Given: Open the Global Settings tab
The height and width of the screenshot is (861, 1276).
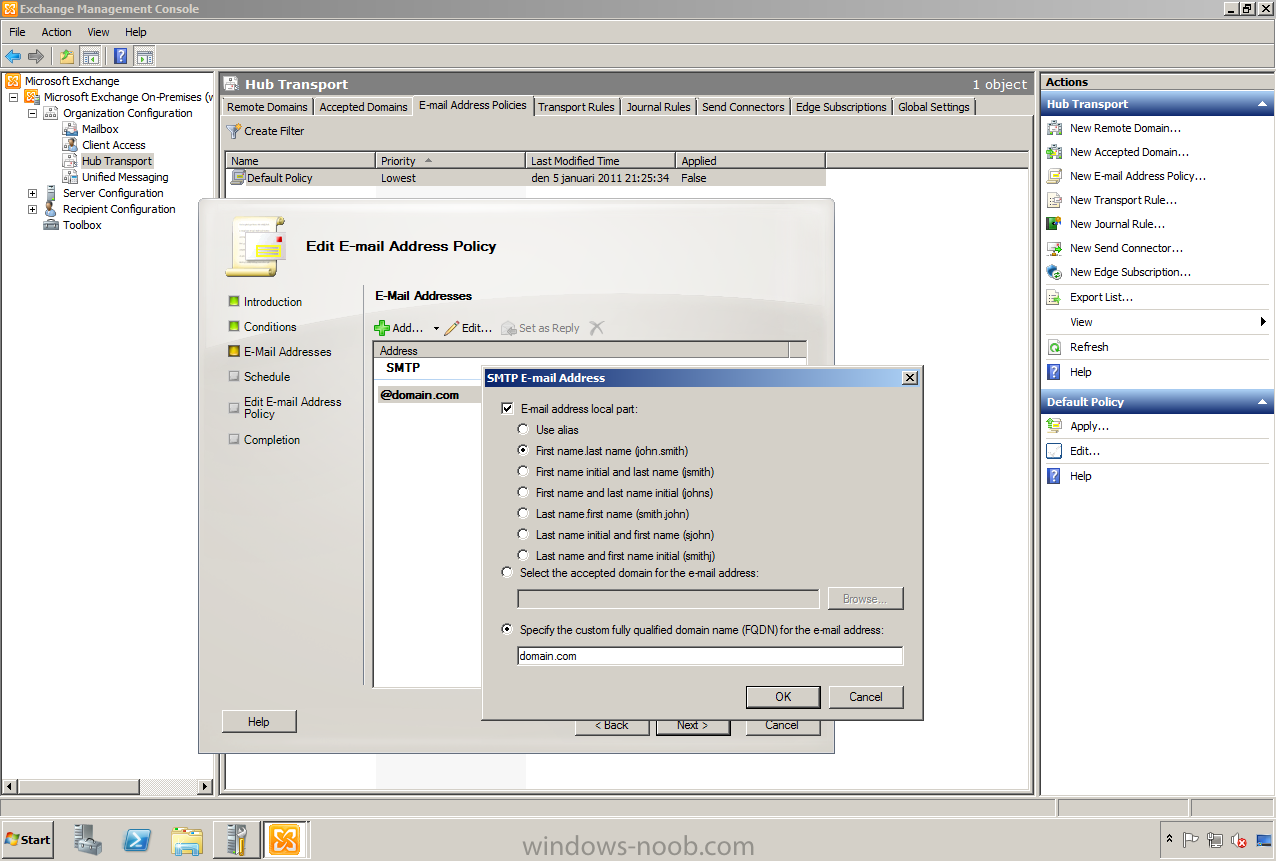Looking at the screenshot, I should 934,107.
